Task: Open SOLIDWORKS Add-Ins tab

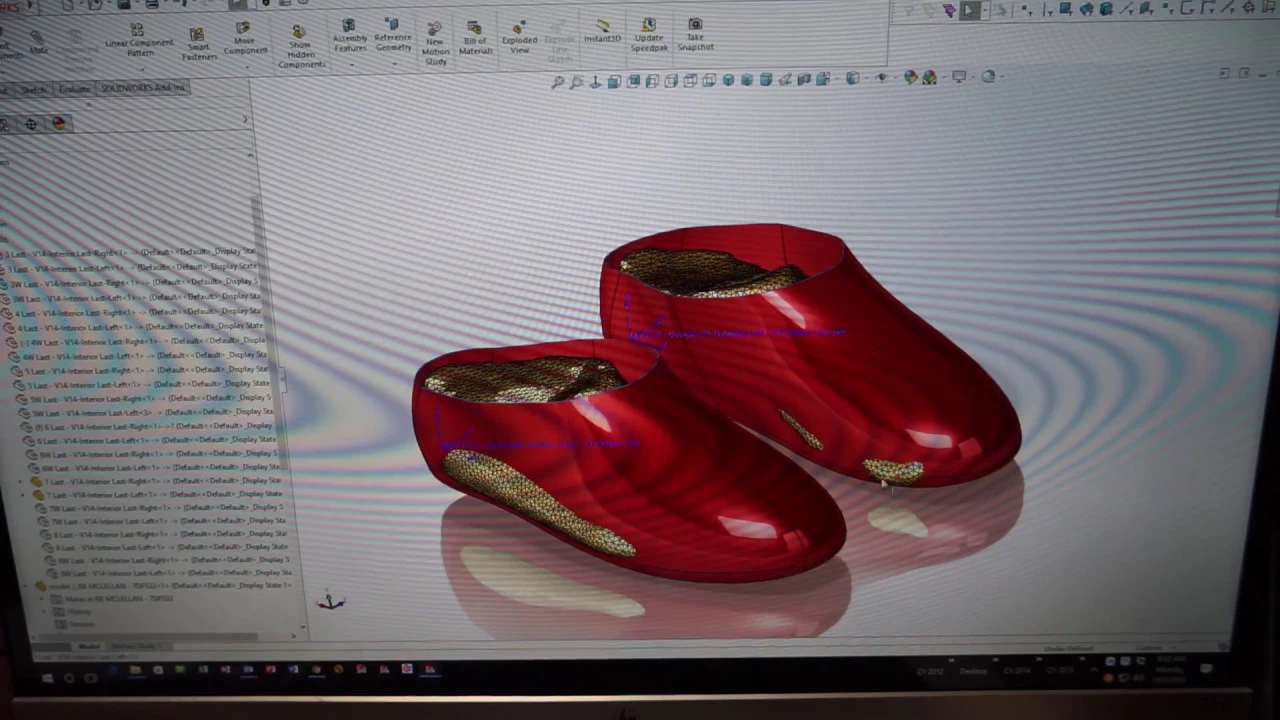Action: (x=142, y=88)
